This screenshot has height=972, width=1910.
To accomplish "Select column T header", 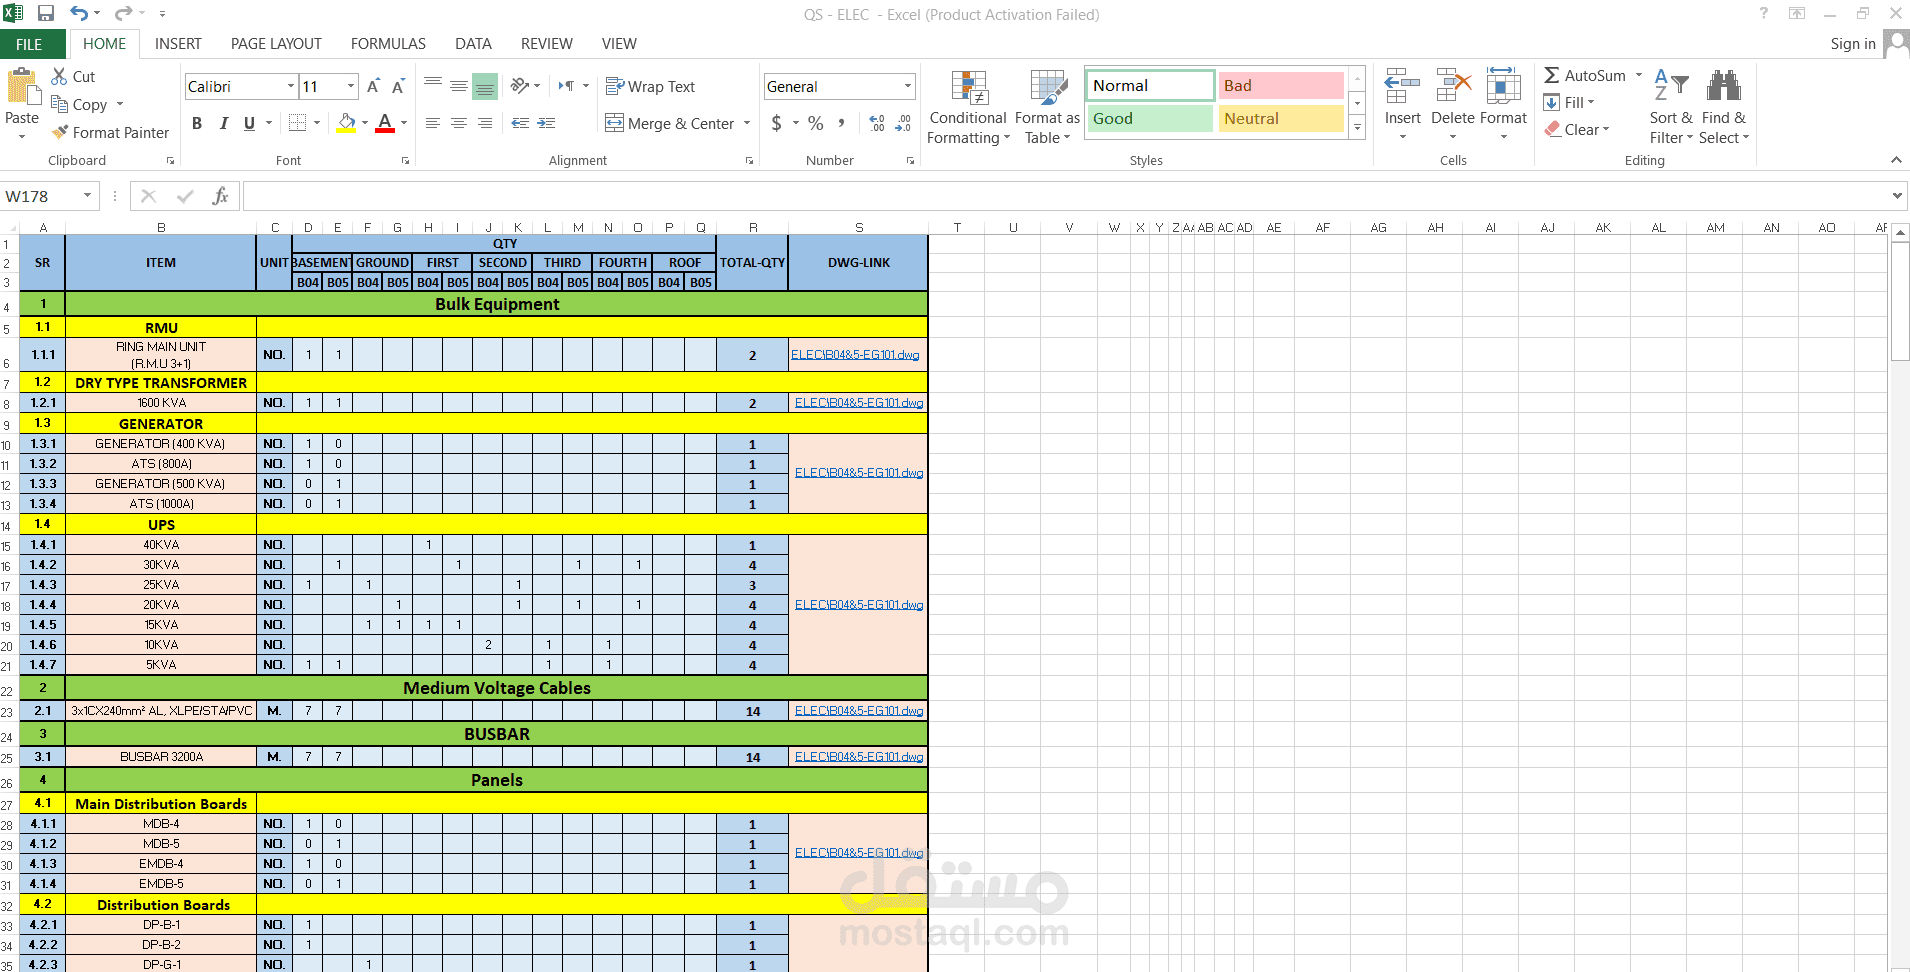I will coord(957,228).
